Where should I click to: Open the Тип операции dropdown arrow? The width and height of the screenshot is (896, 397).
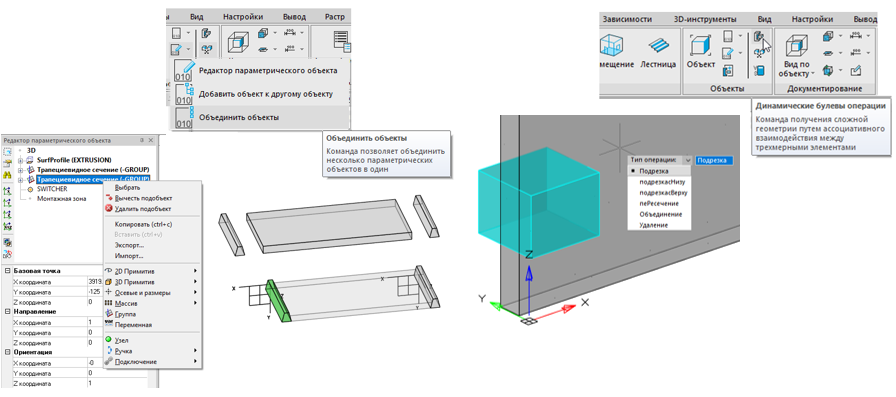point(687,161)
